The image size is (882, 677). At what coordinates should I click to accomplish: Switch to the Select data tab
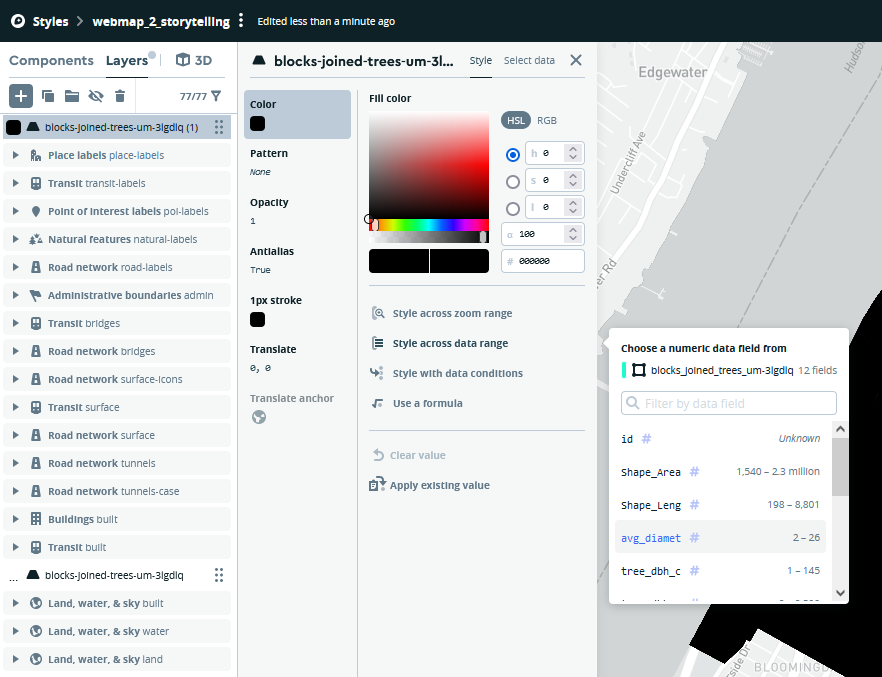tap(529, 60)
